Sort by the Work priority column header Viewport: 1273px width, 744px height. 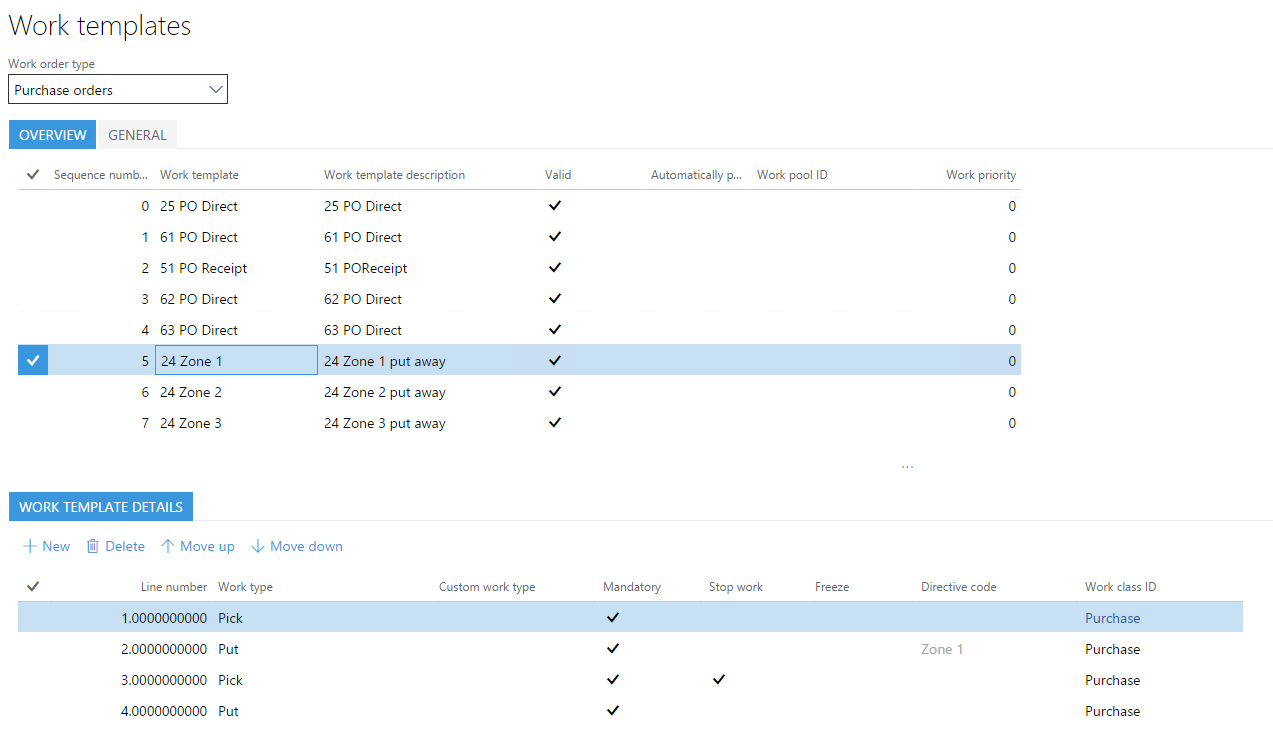(x=980, y=175)
